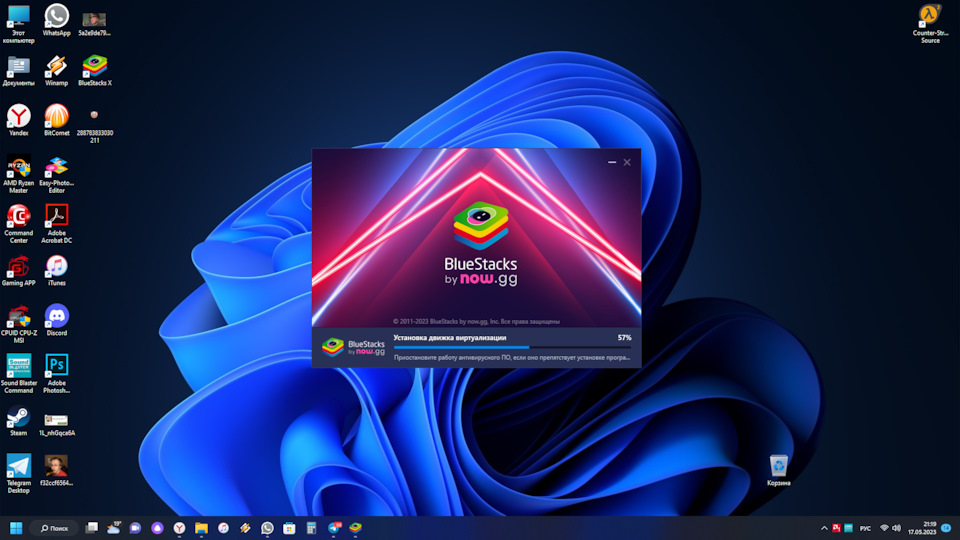Open iTunes from the taskbar
Screen dimensions: 960x540
223,528
